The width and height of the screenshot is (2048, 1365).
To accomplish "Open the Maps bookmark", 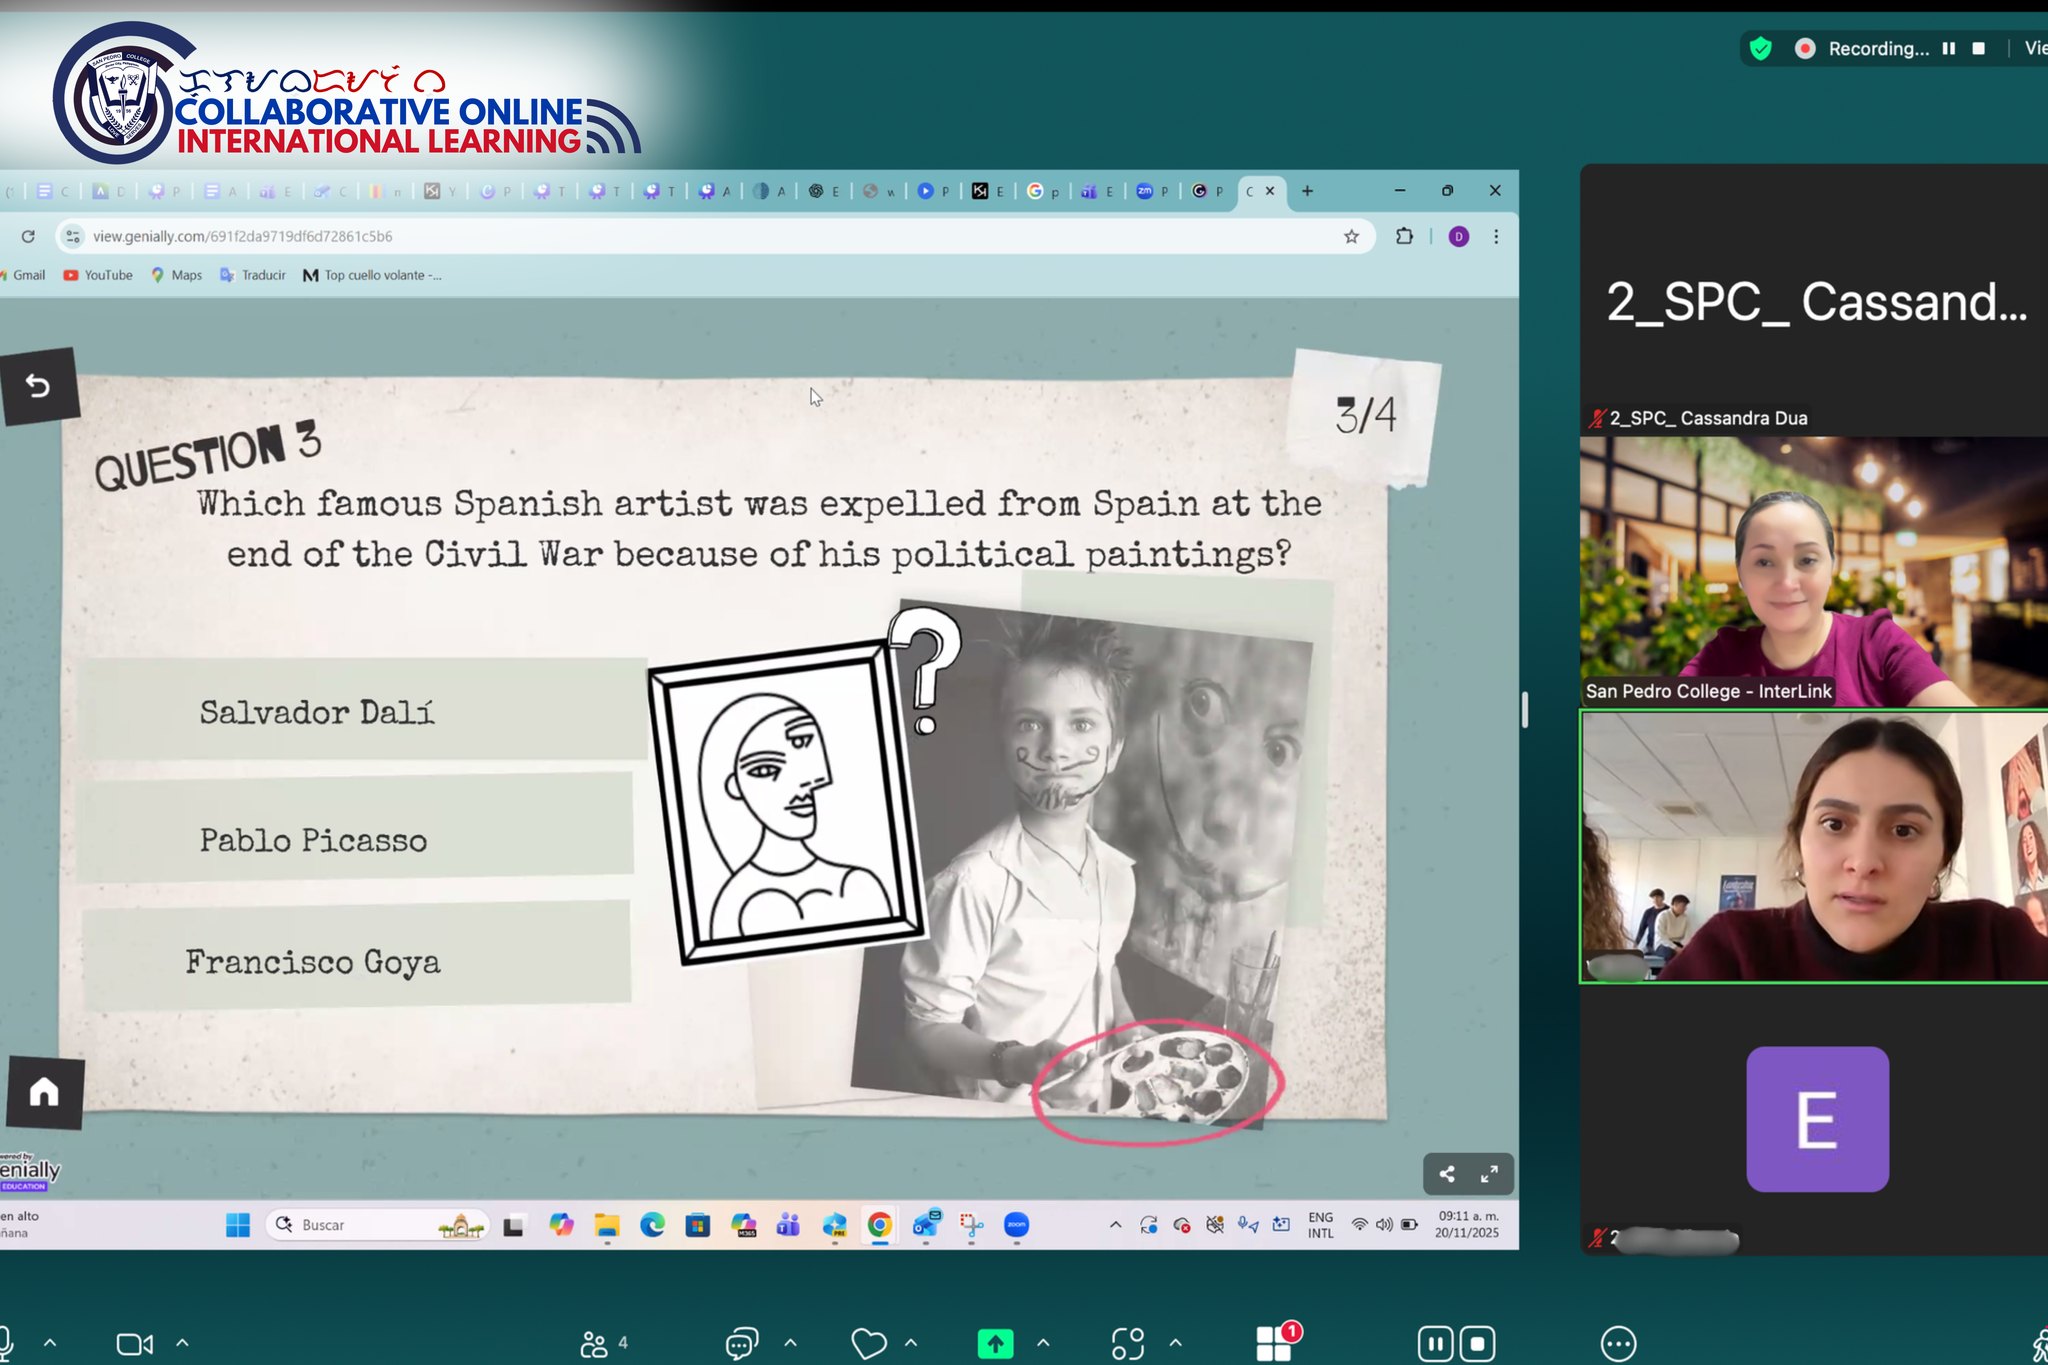I will click(x=176, y=275).
